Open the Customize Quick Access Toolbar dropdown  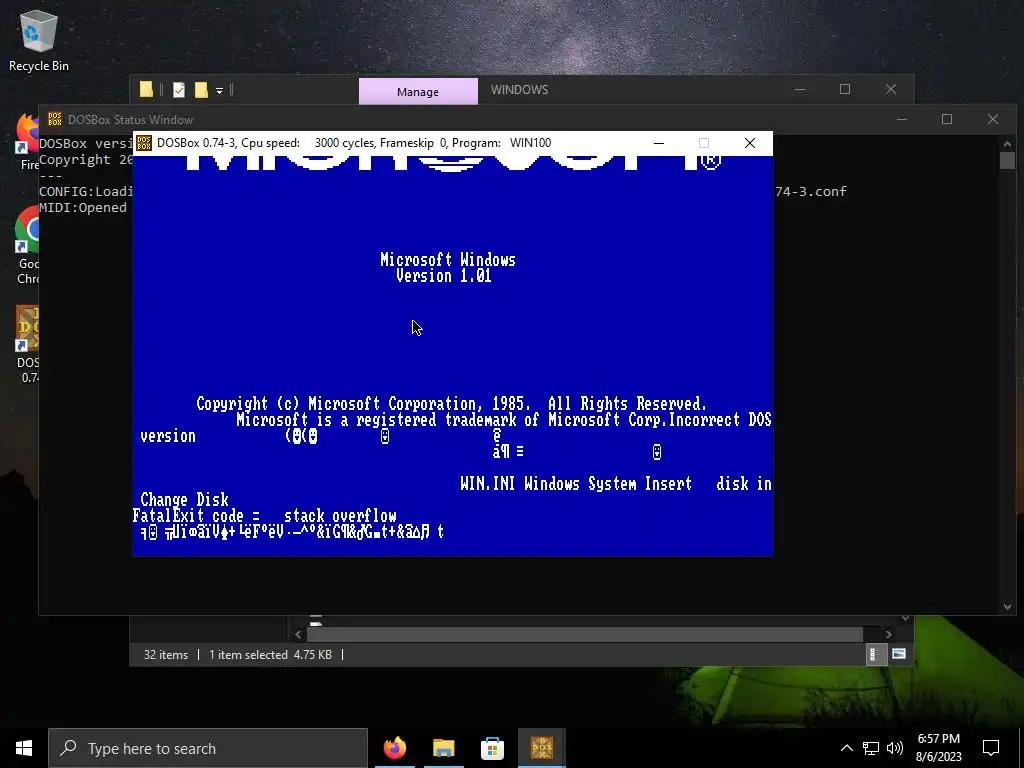click(219, 90)
